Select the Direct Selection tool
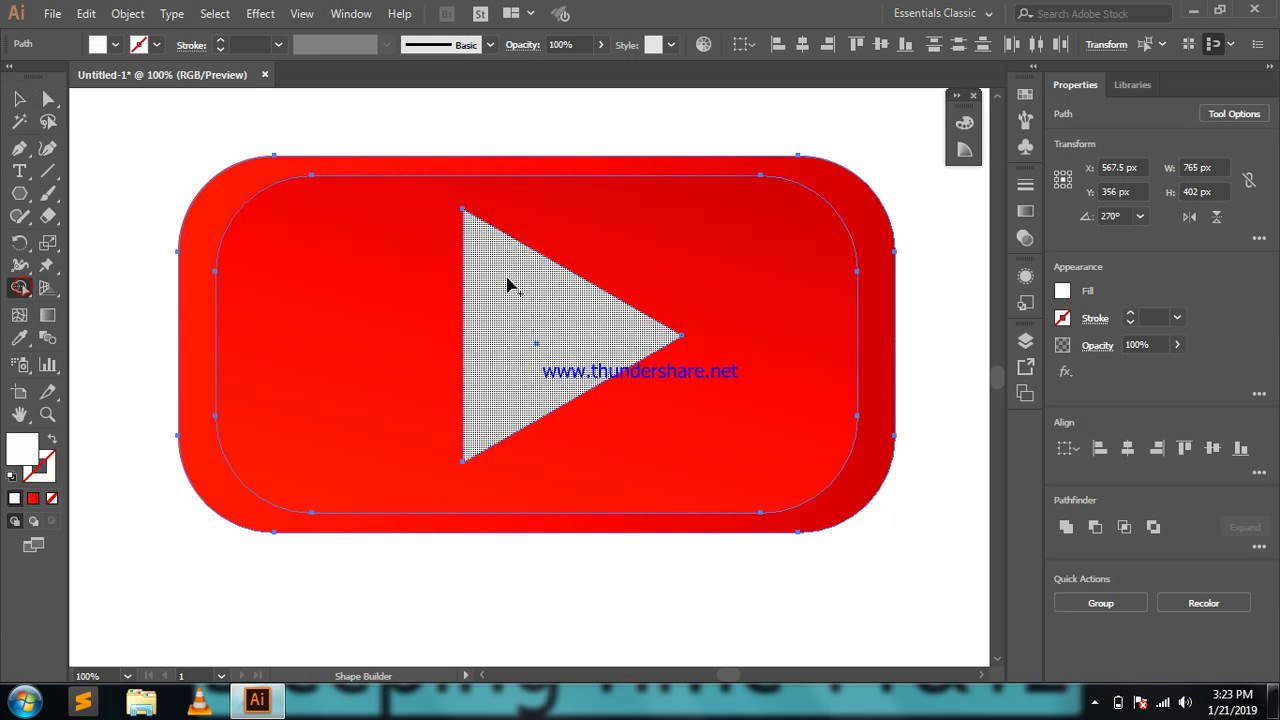The image size is (1280, 720). [48, 98]
